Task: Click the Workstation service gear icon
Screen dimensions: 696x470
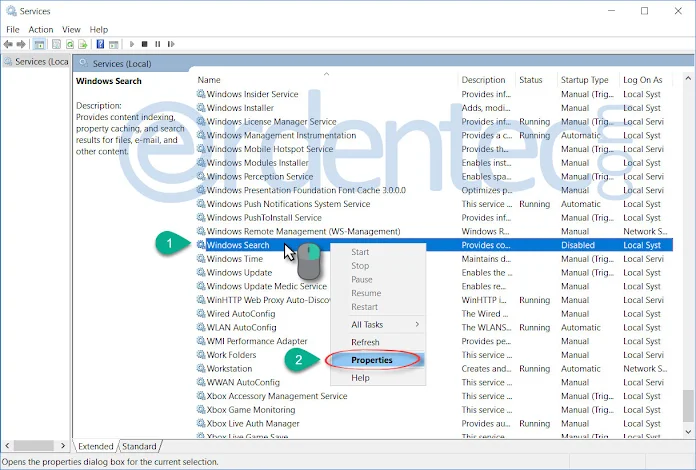Action: coord(201,368)
